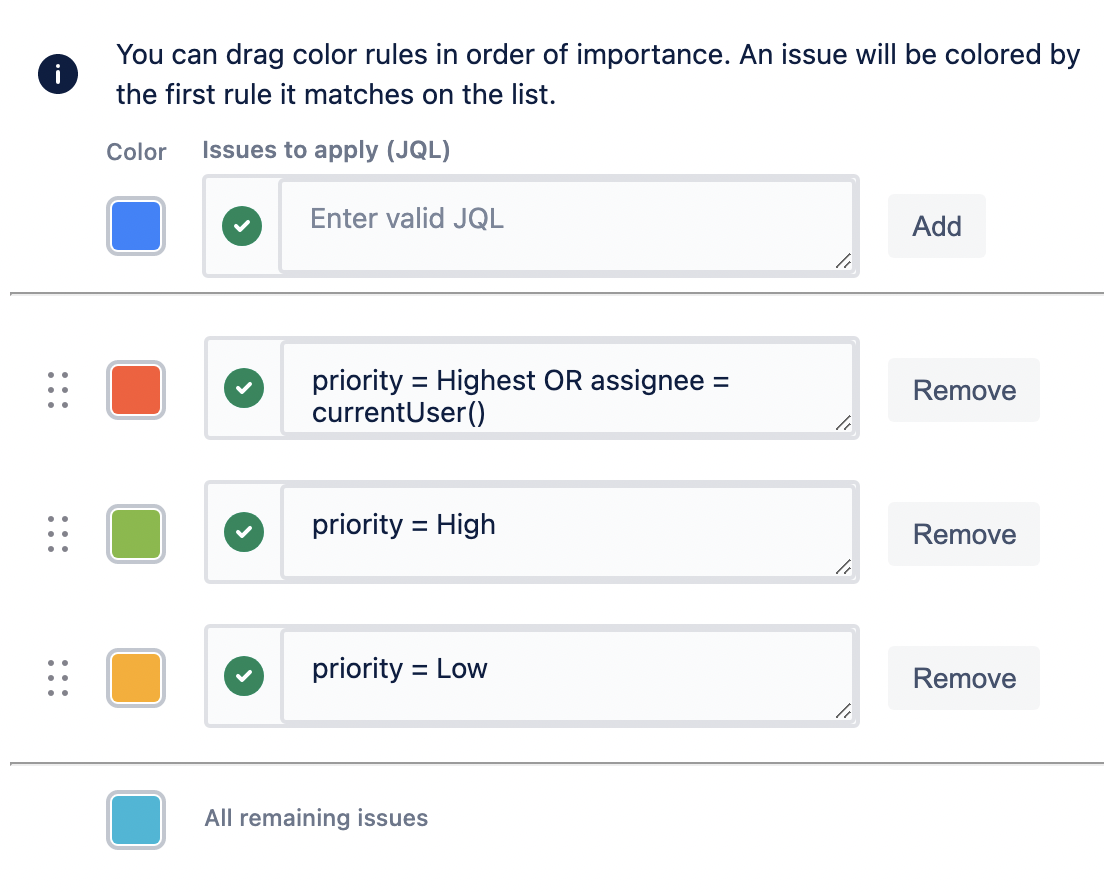Change color for All remaining issues

[x=136, y=820]
